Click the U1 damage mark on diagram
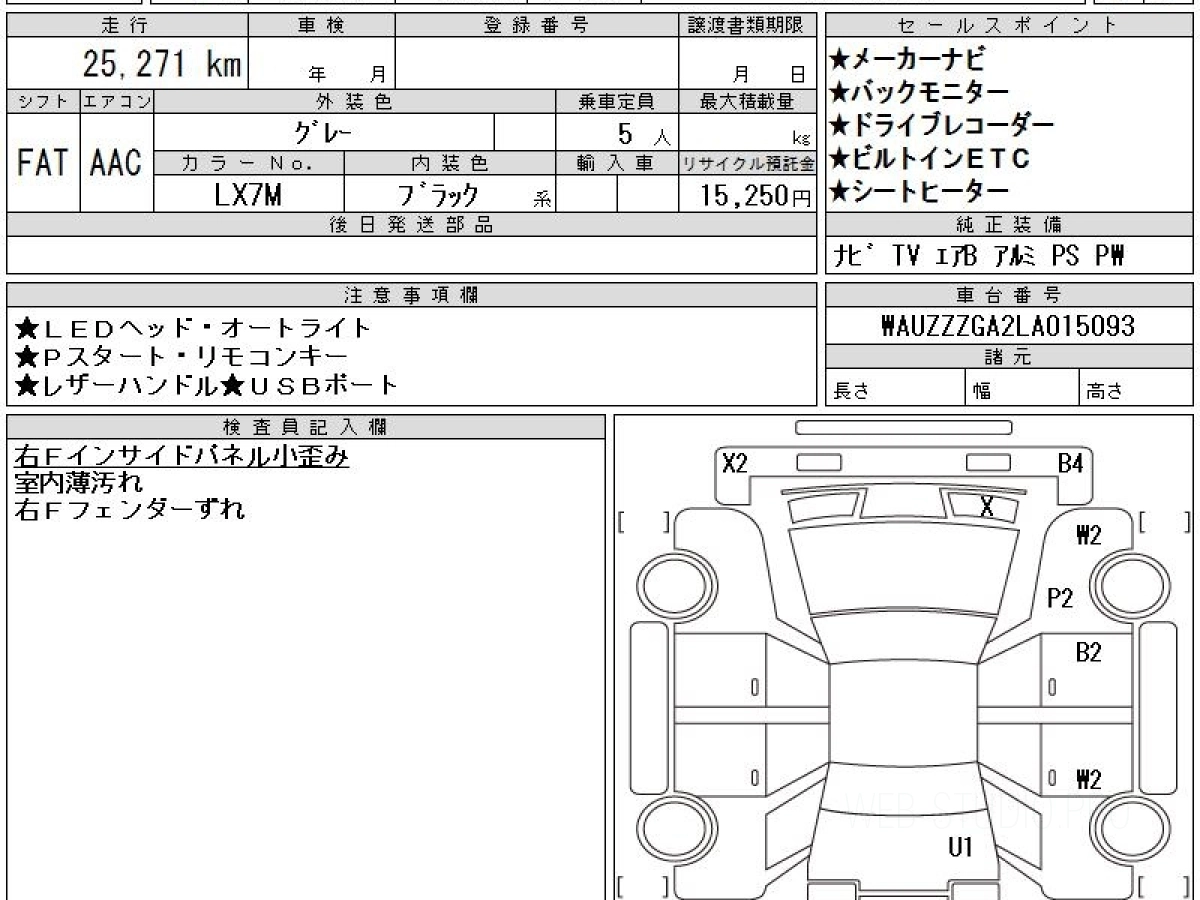This screenshot has width=1200, height=900. pos(960,848)
